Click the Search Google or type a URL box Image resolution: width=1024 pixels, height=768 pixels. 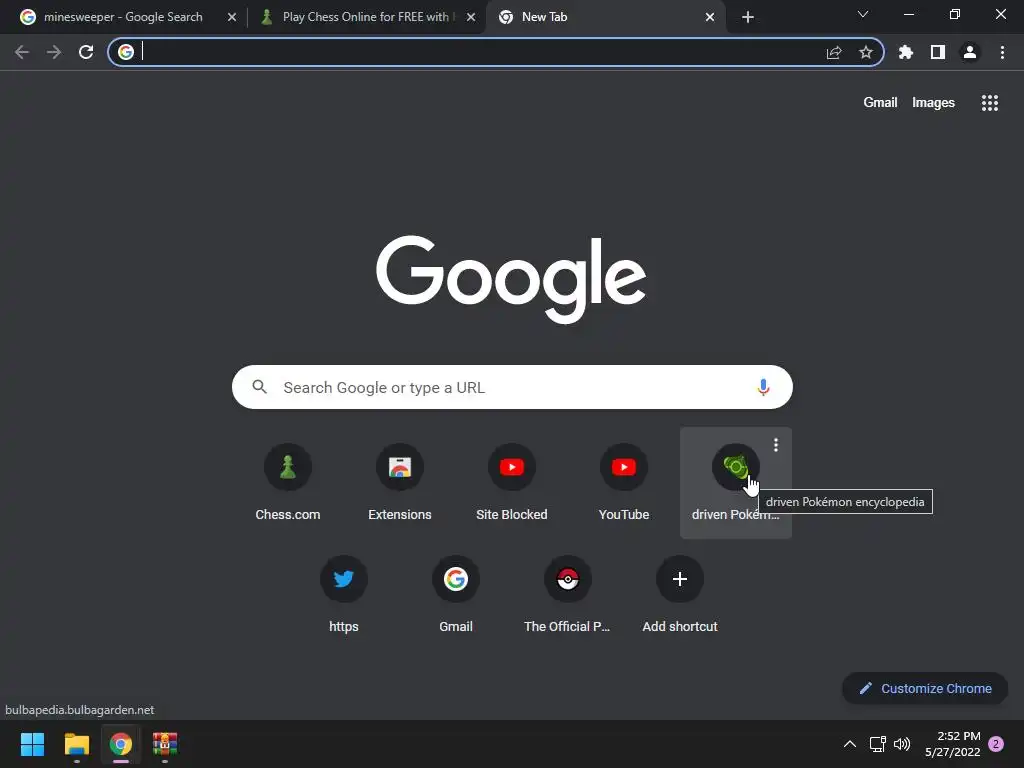(x=512, y=387)
